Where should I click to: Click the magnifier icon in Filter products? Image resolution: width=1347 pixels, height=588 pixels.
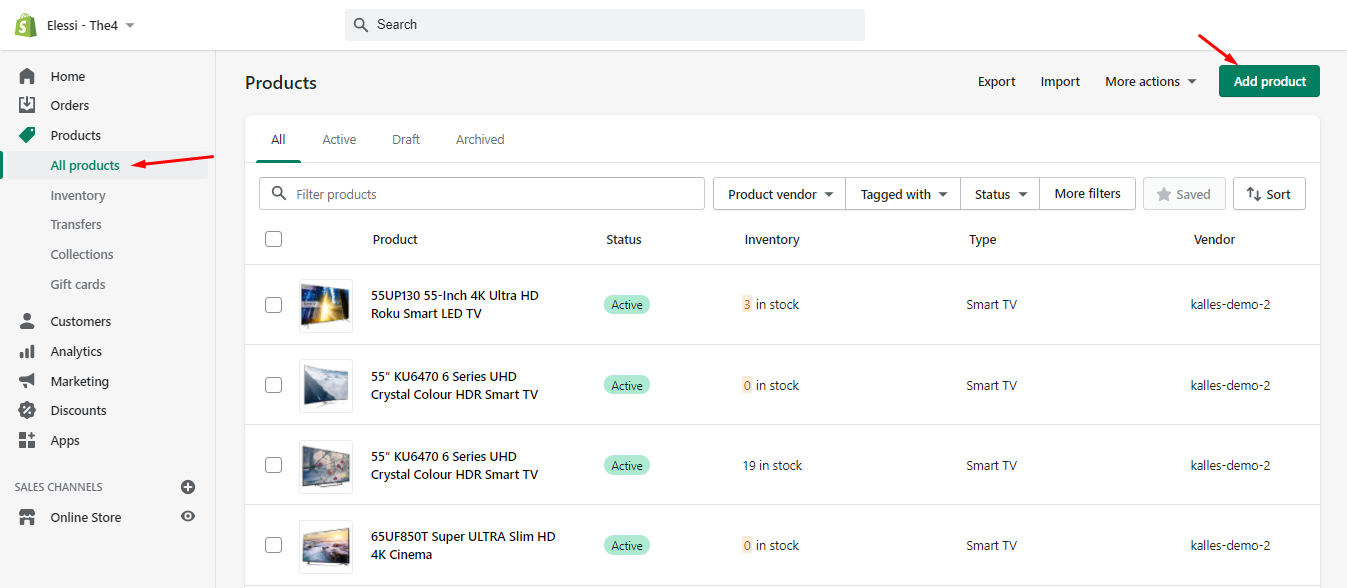pyautogui.click(x=277, y=194)
